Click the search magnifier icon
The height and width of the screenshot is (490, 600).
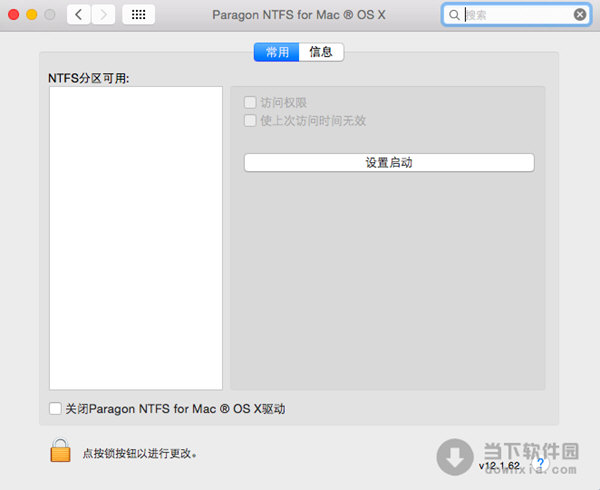click(x=454, y=15)
